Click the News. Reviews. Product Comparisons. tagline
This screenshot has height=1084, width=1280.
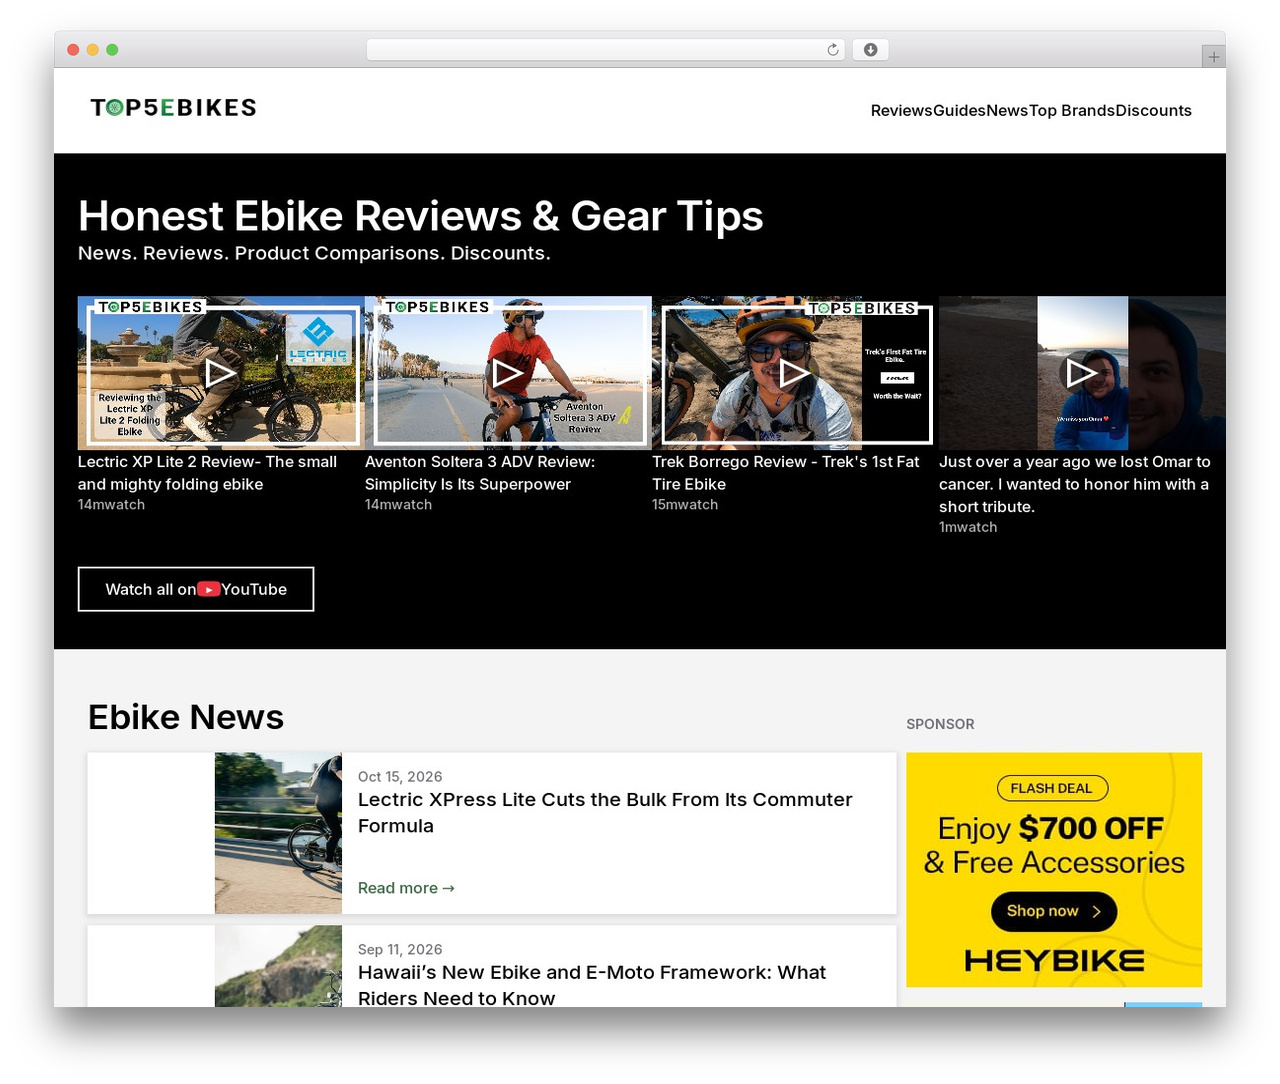click(x=314, y=253)
